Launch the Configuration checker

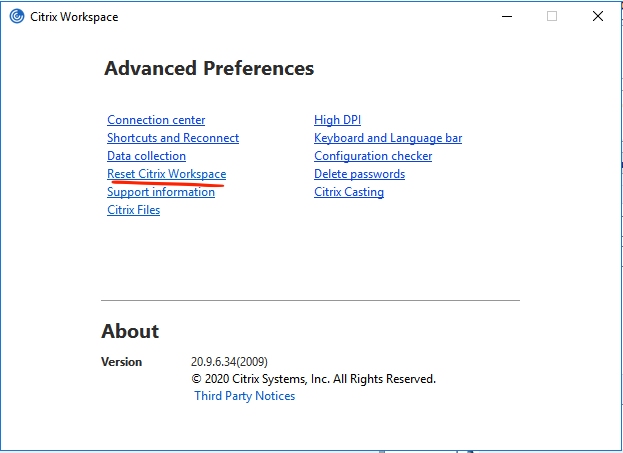pos(373,156)
